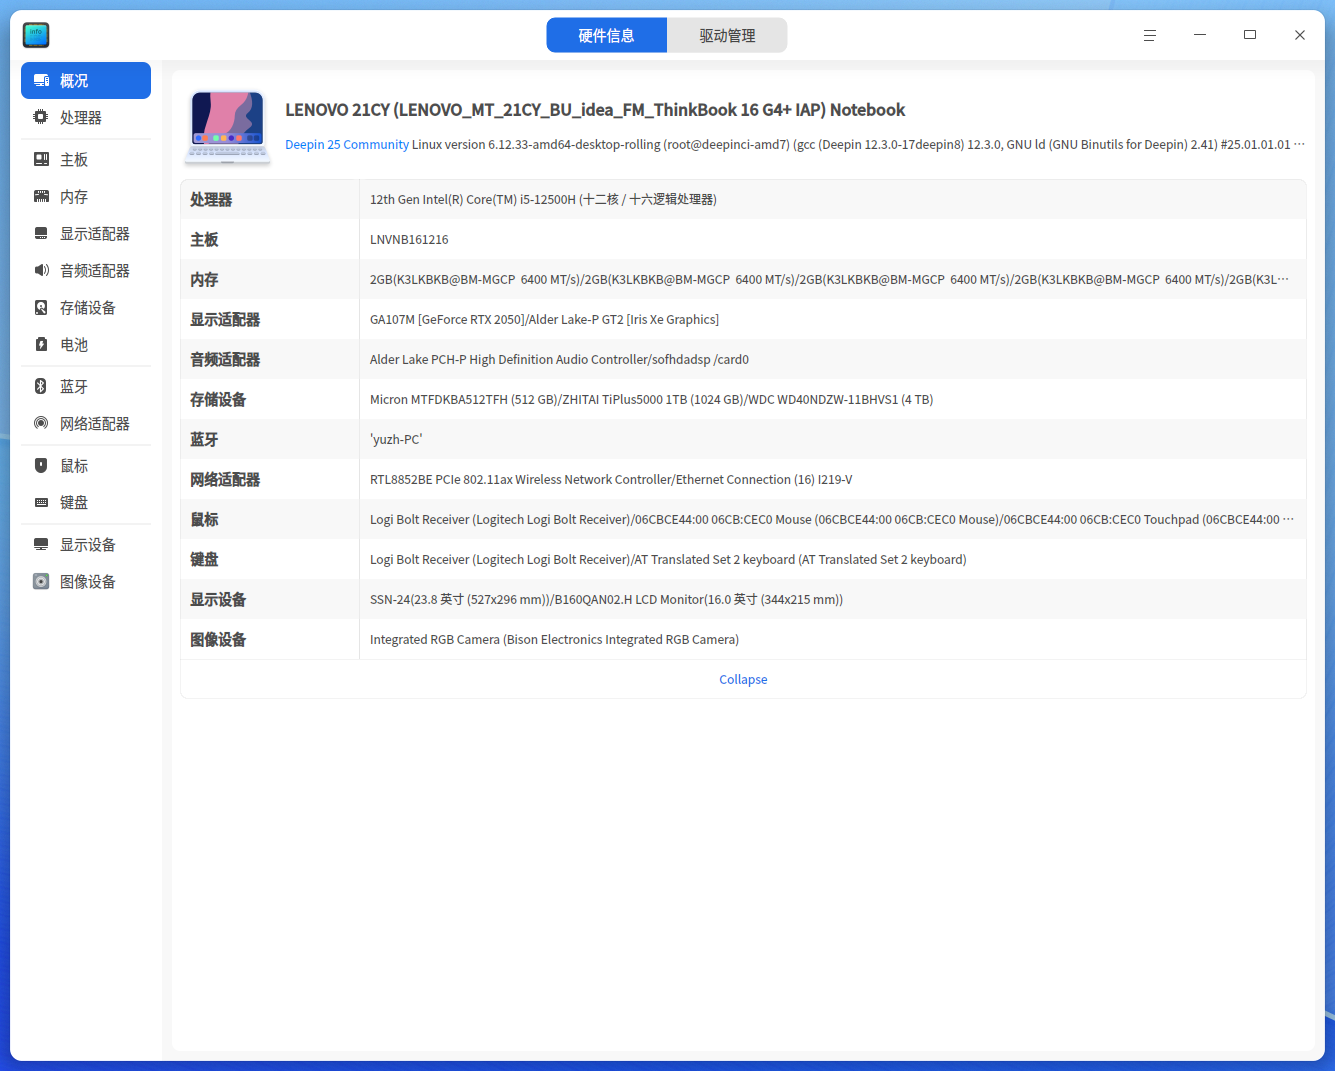Click the 图像设备 camera icon in sidebar
Image resolution: width=1335 pixels, height=1071 pixels.
pos(41,581)
